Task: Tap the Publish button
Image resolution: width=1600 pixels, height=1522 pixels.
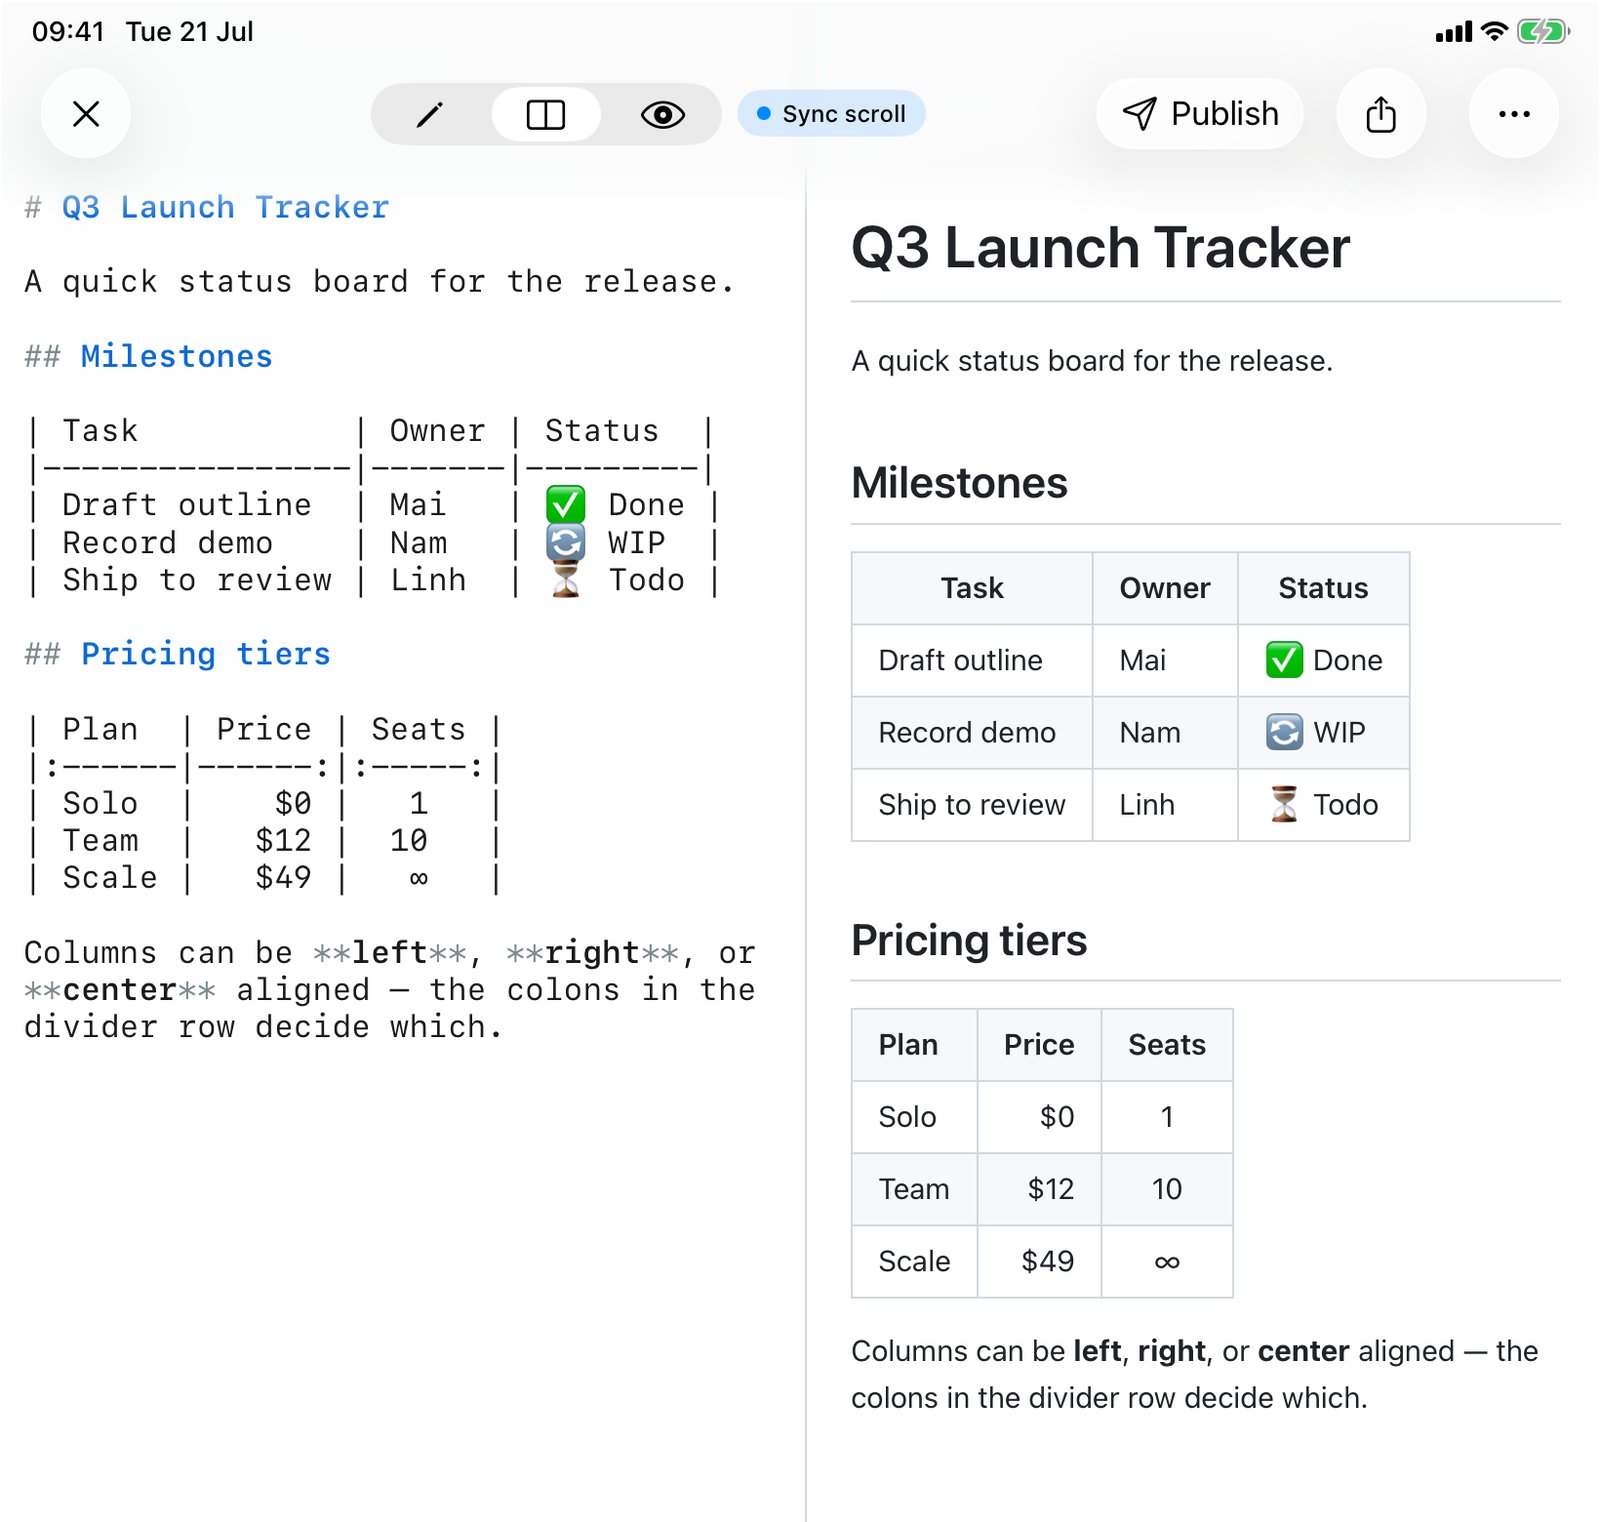Action: (x=1200, y=114)
